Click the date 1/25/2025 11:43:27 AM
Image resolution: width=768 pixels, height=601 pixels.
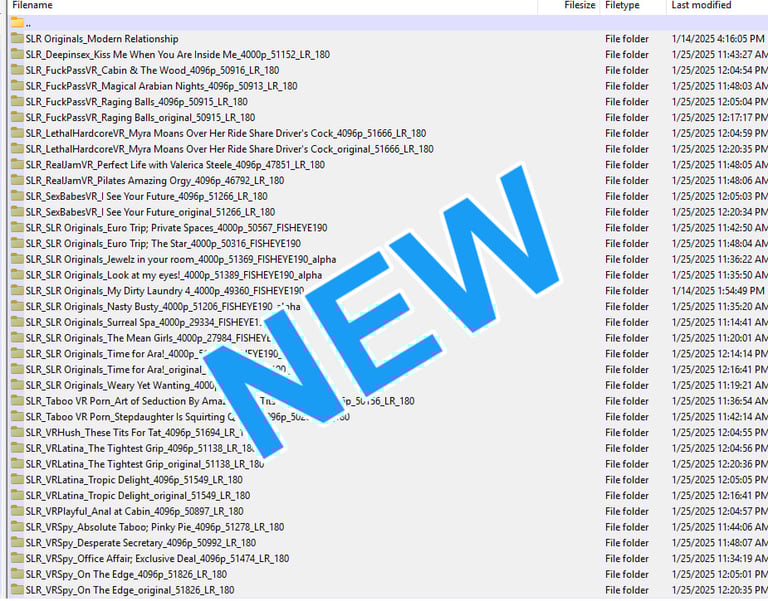(720, 54)
